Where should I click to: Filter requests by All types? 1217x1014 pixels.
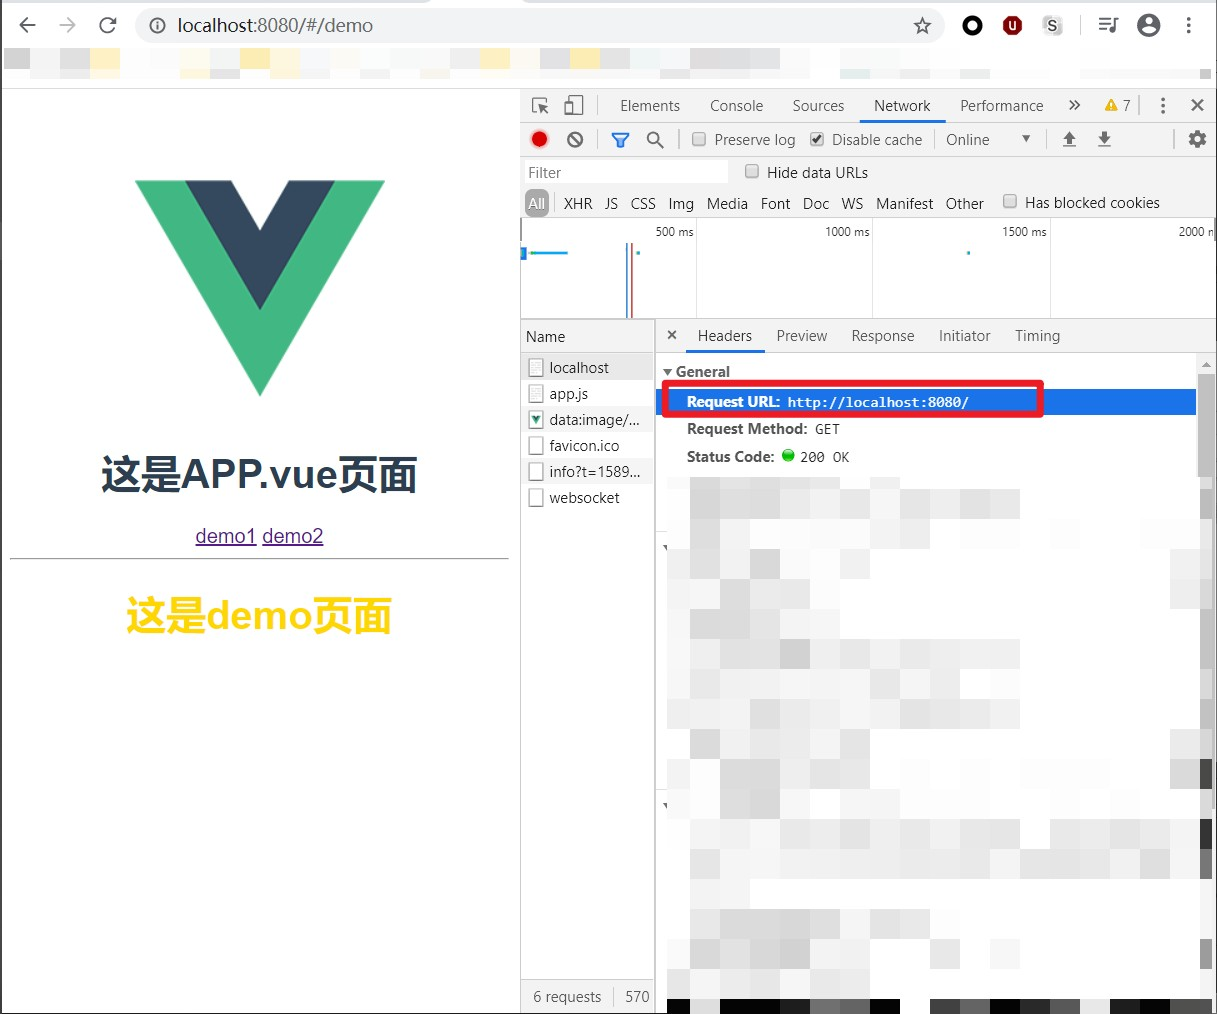coord(537,203)
